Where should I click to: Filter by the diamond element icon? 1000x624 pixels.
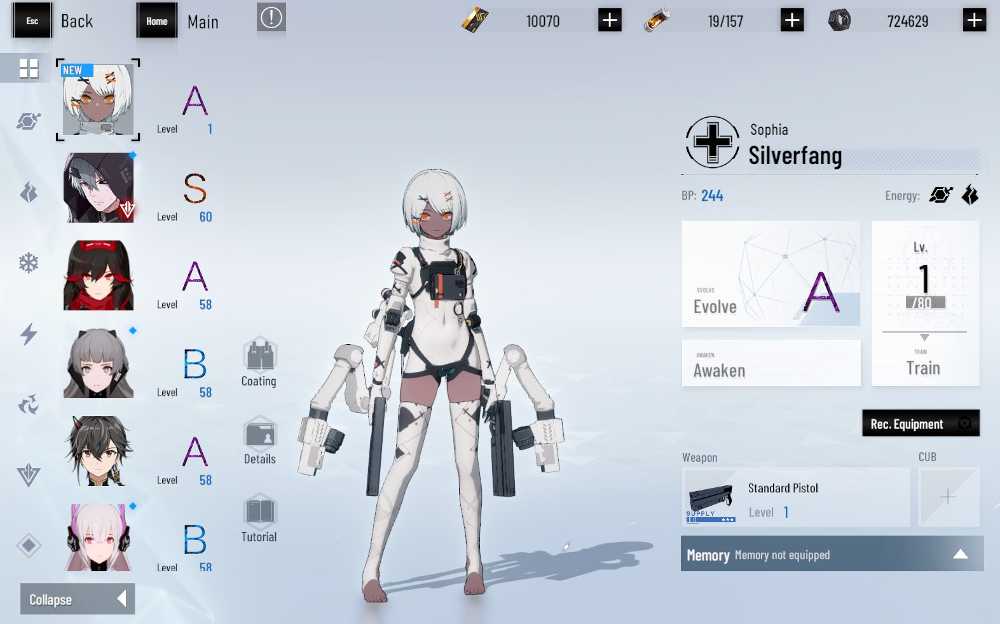(29, 546)
